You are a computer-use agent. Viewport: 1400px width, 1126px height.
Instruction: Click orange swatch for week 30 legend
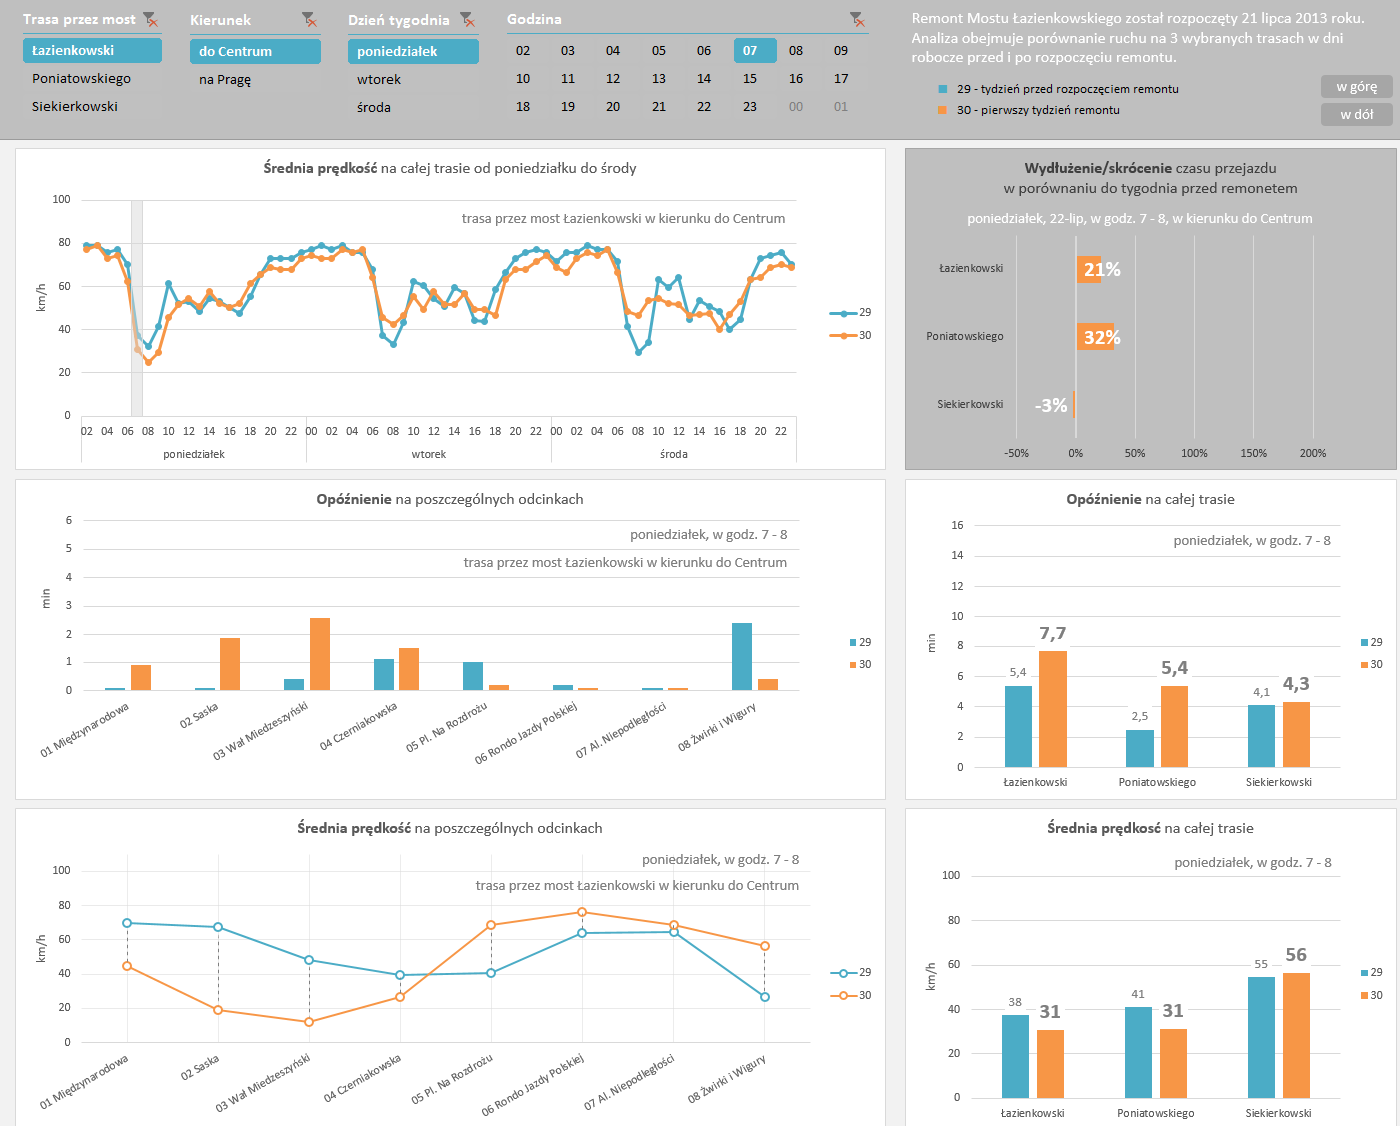942,110
